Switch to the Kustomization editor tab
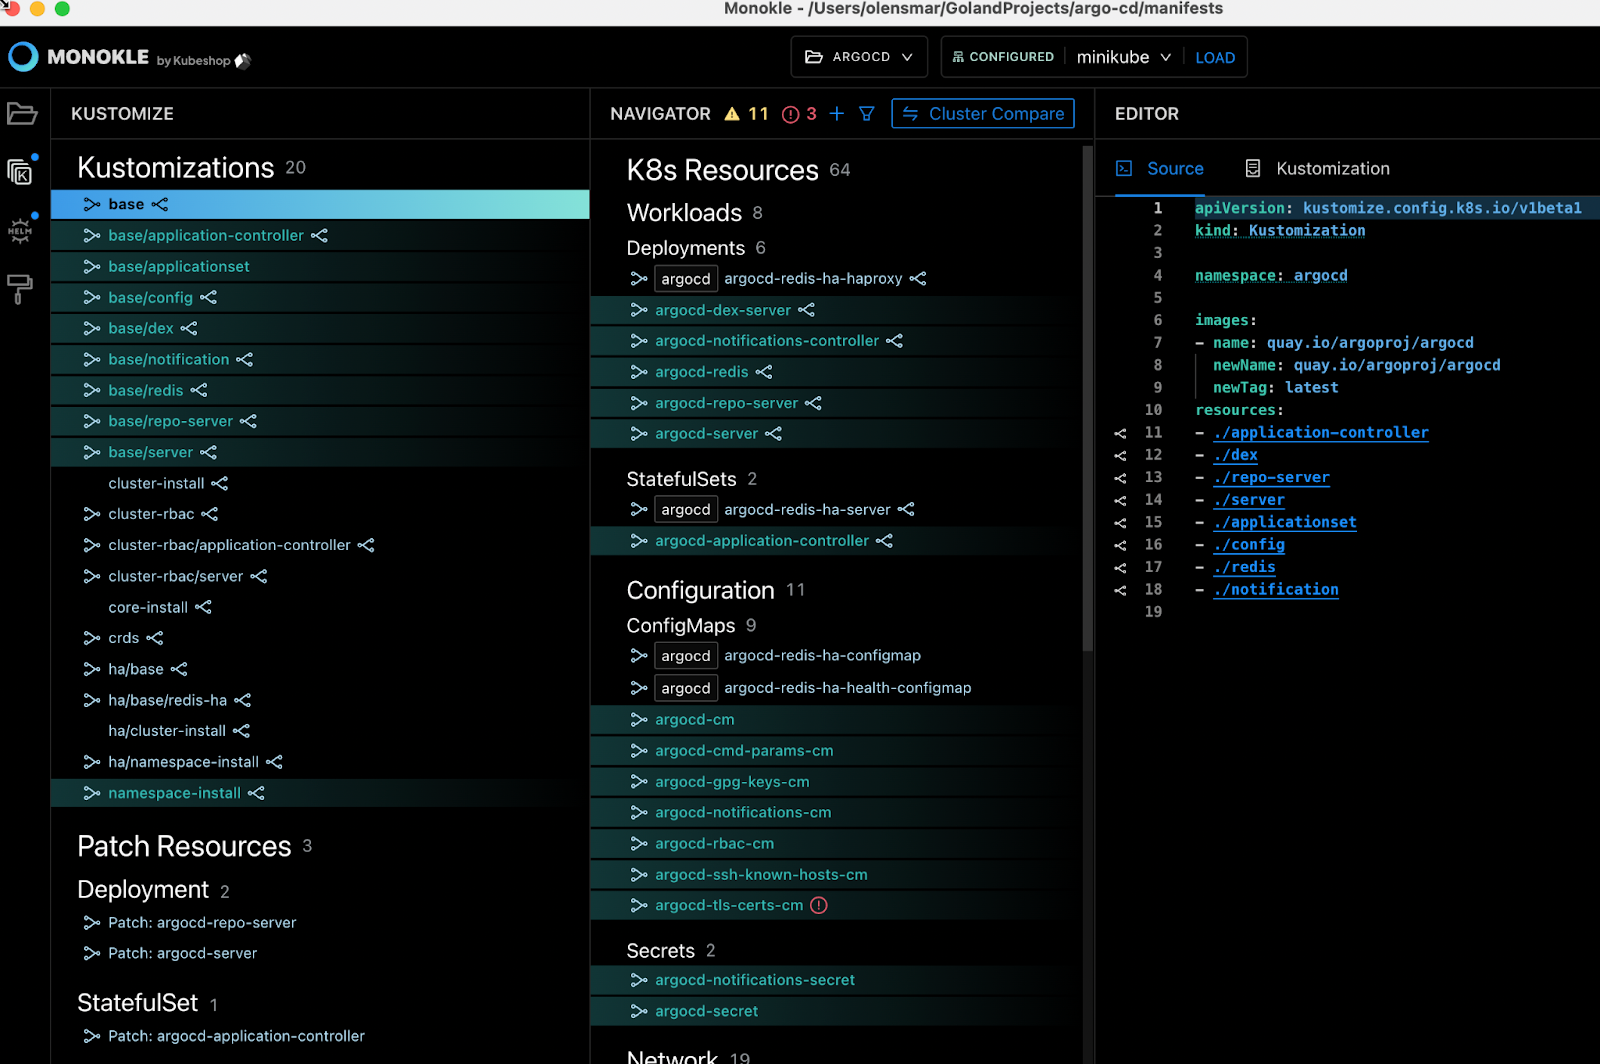1600x1064 pixels. click(x=1317, y=168)
